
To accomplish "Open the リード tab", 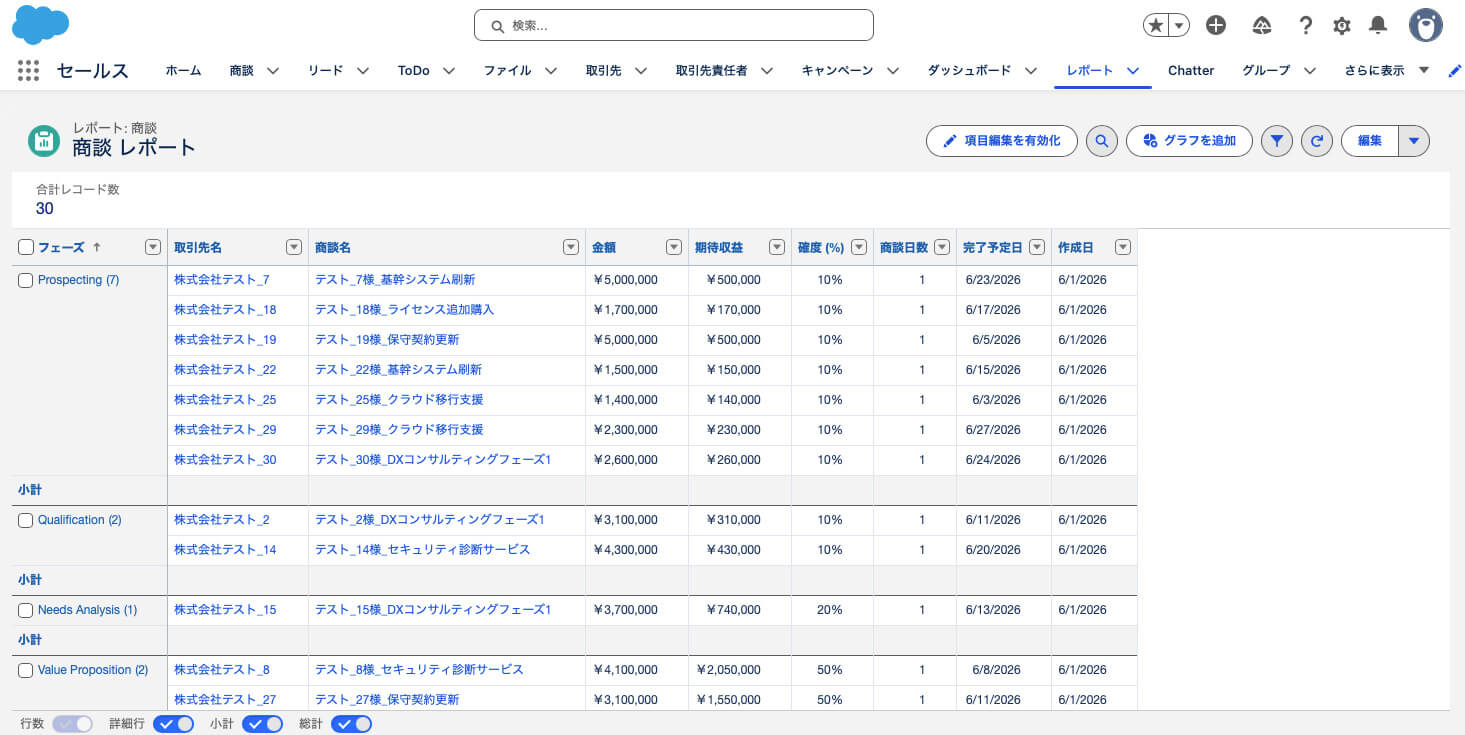I will [325, 70].
